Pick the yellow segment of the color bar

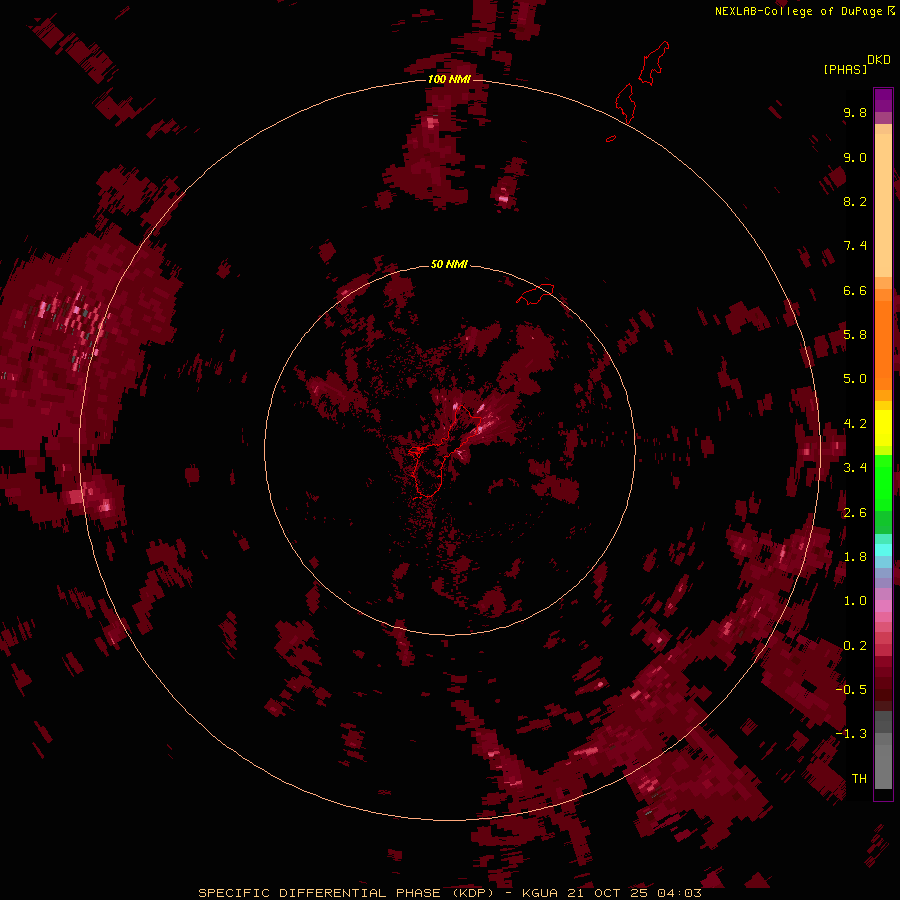click(883, 428)
